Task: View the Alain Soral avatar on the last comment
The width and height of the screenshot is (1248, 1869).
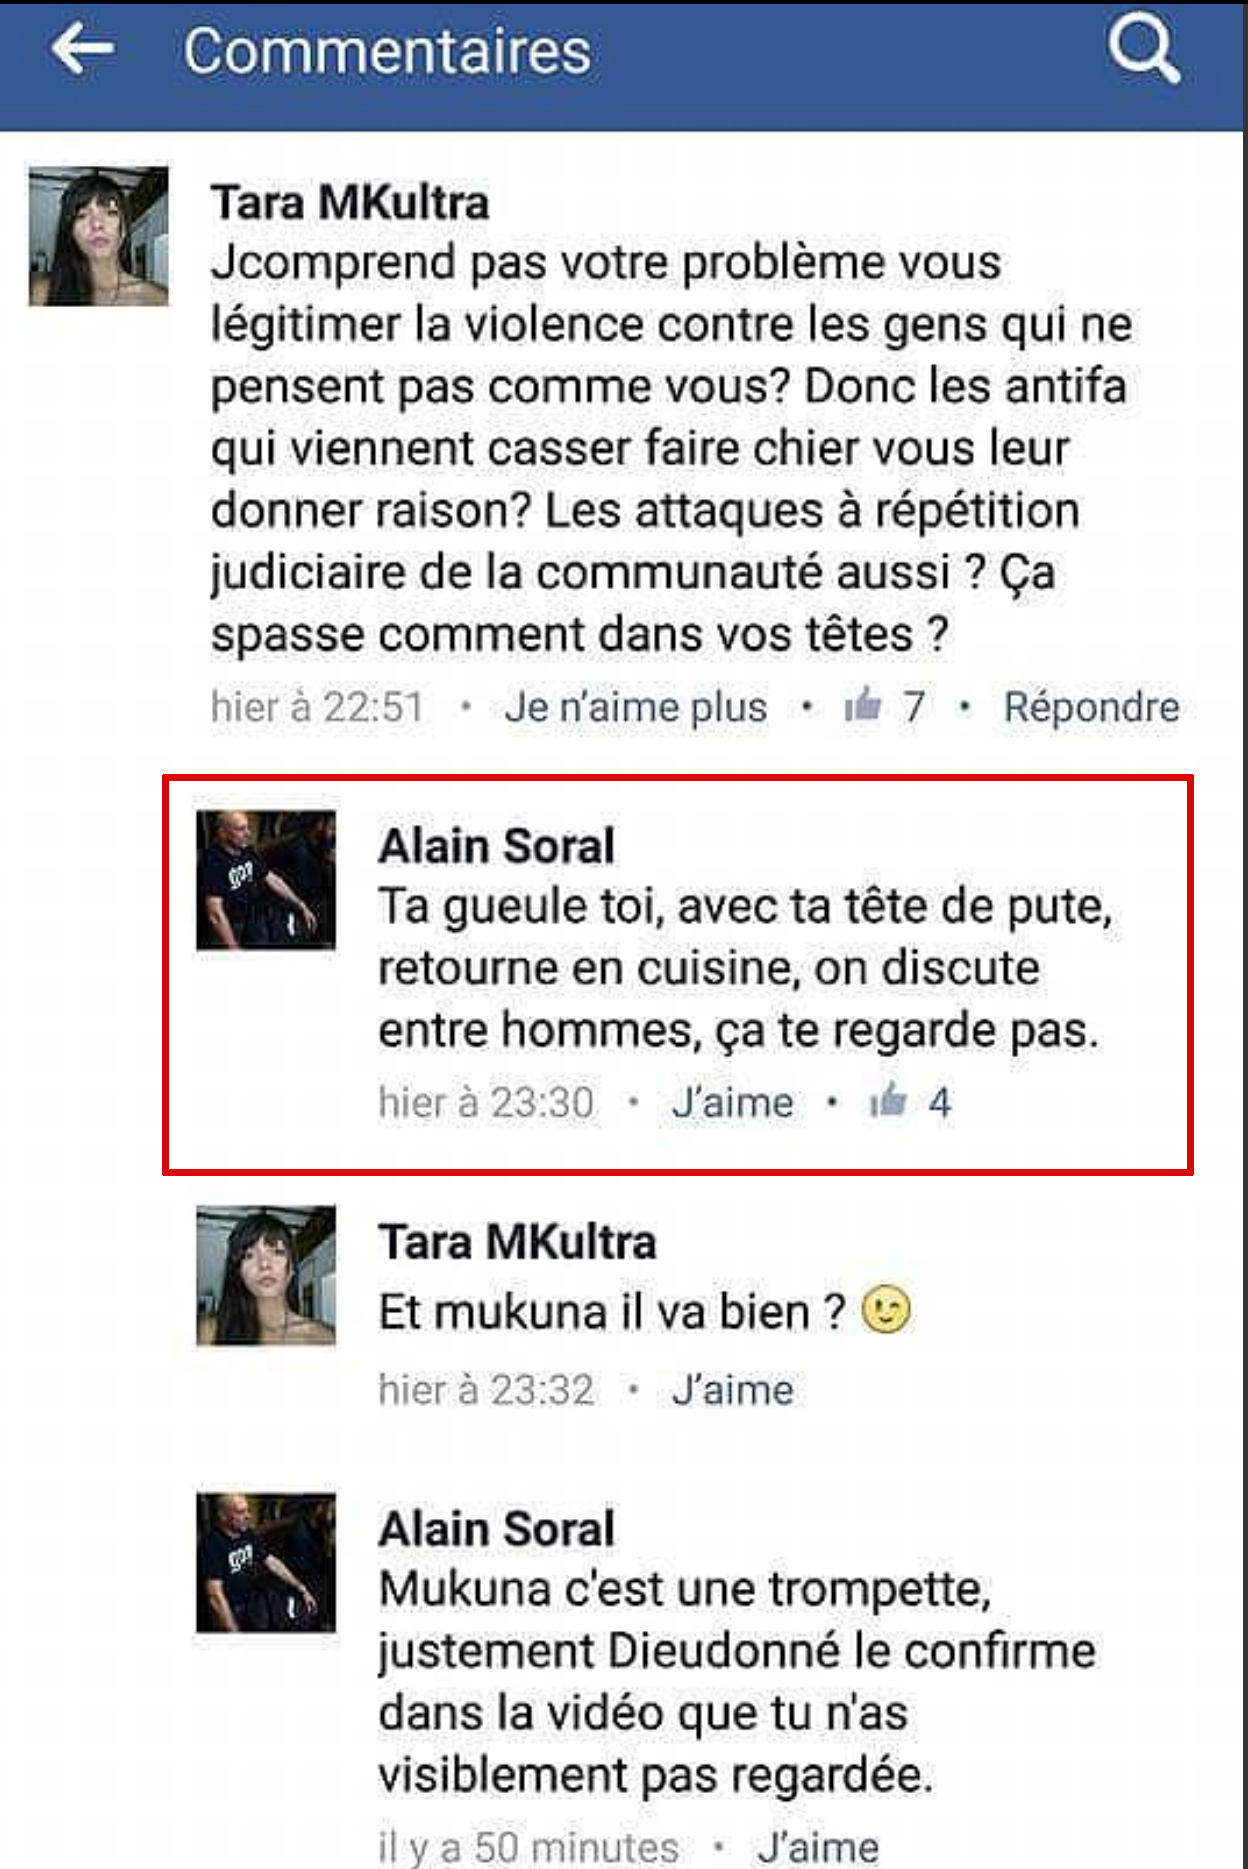Action: point(266,1563)
